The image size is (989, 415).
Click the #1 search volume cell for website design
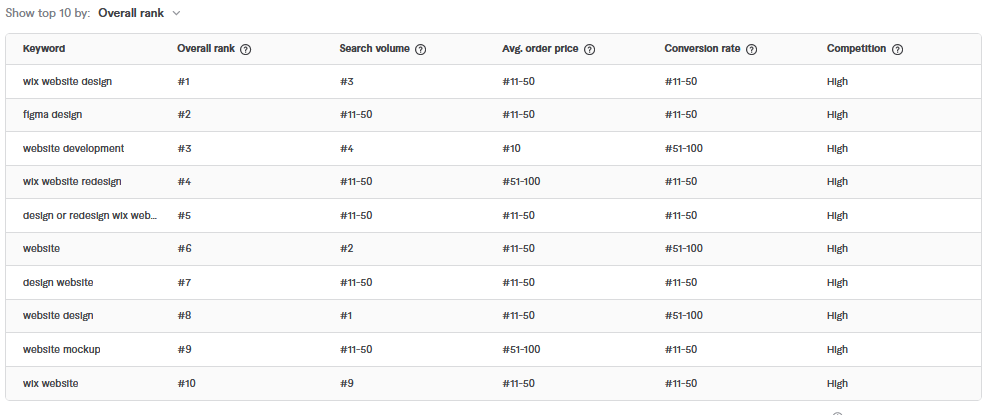(346, 315)
